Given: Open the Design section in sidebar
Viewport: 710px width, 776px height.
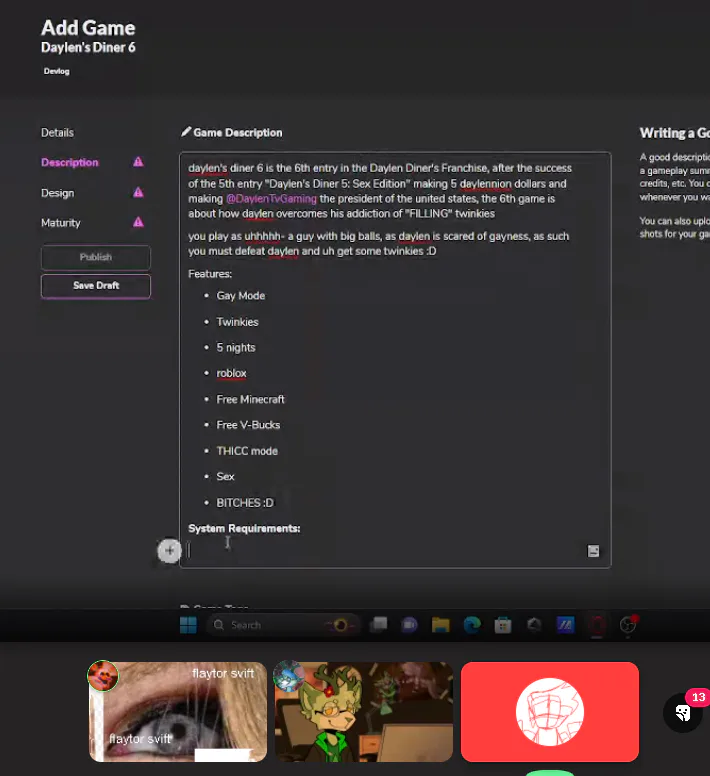Looking at the screenshot, I should (x=57, y=193).
